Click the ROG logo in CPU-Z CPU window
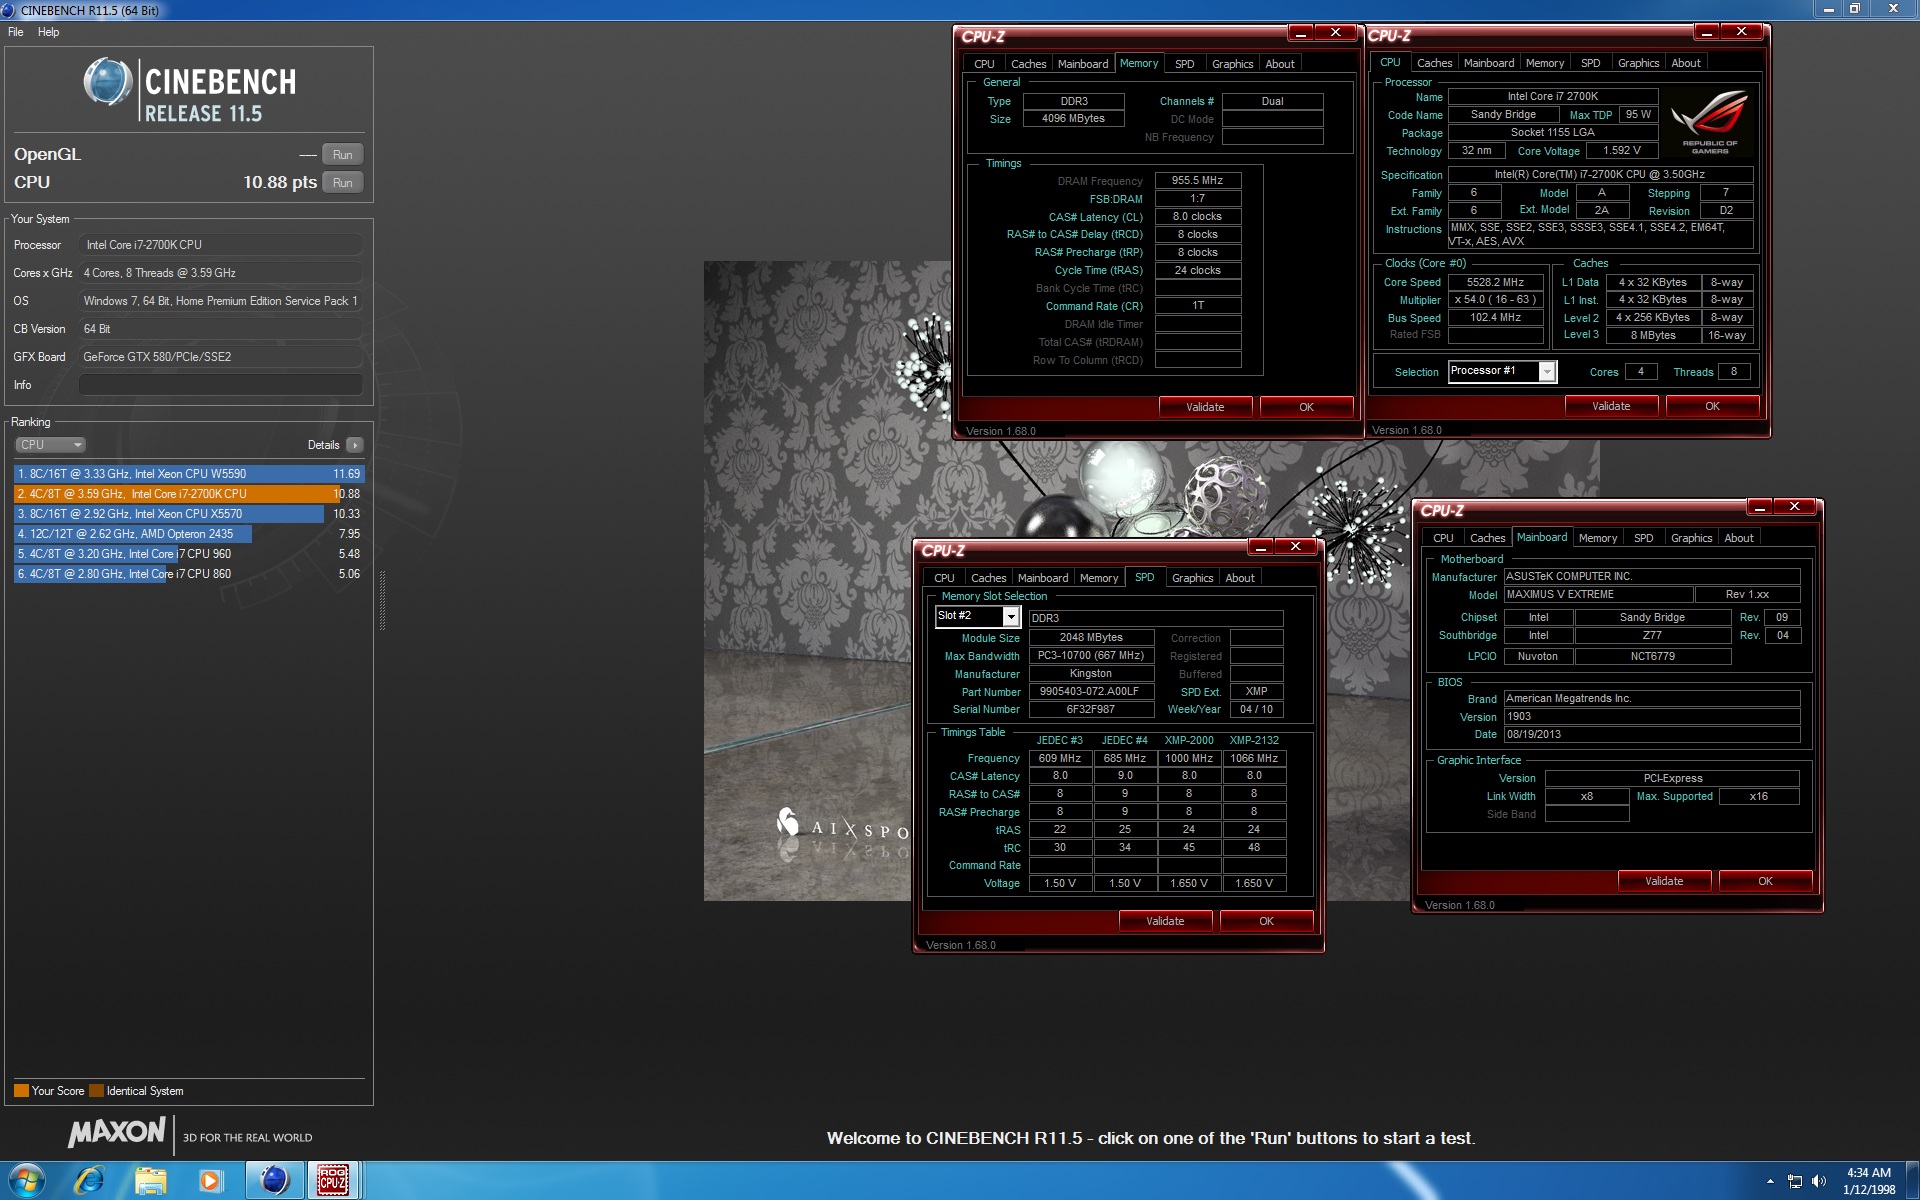 point(1709,121)
